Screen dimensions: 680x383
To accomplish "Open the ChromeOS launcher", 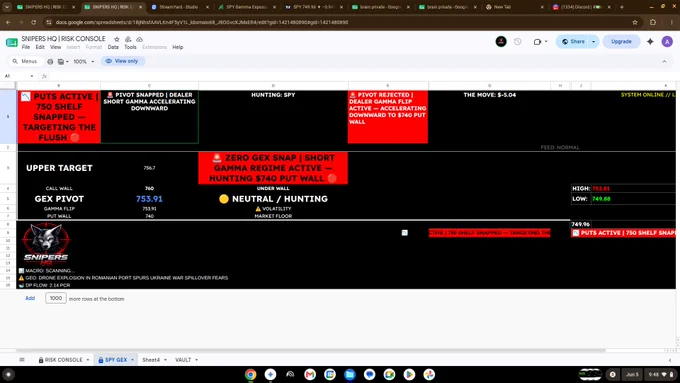I will [x=8, y=374].
